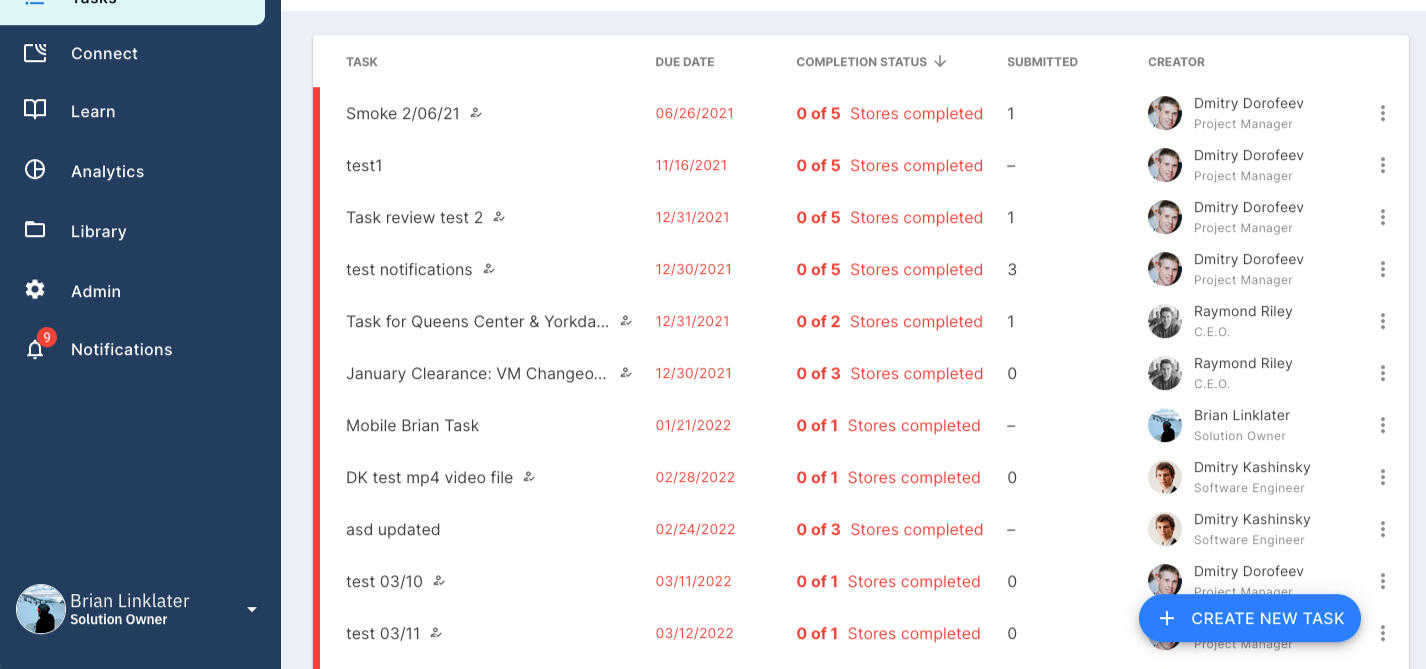
Task: Click the Create New Task button
Action: (1249, 618)
